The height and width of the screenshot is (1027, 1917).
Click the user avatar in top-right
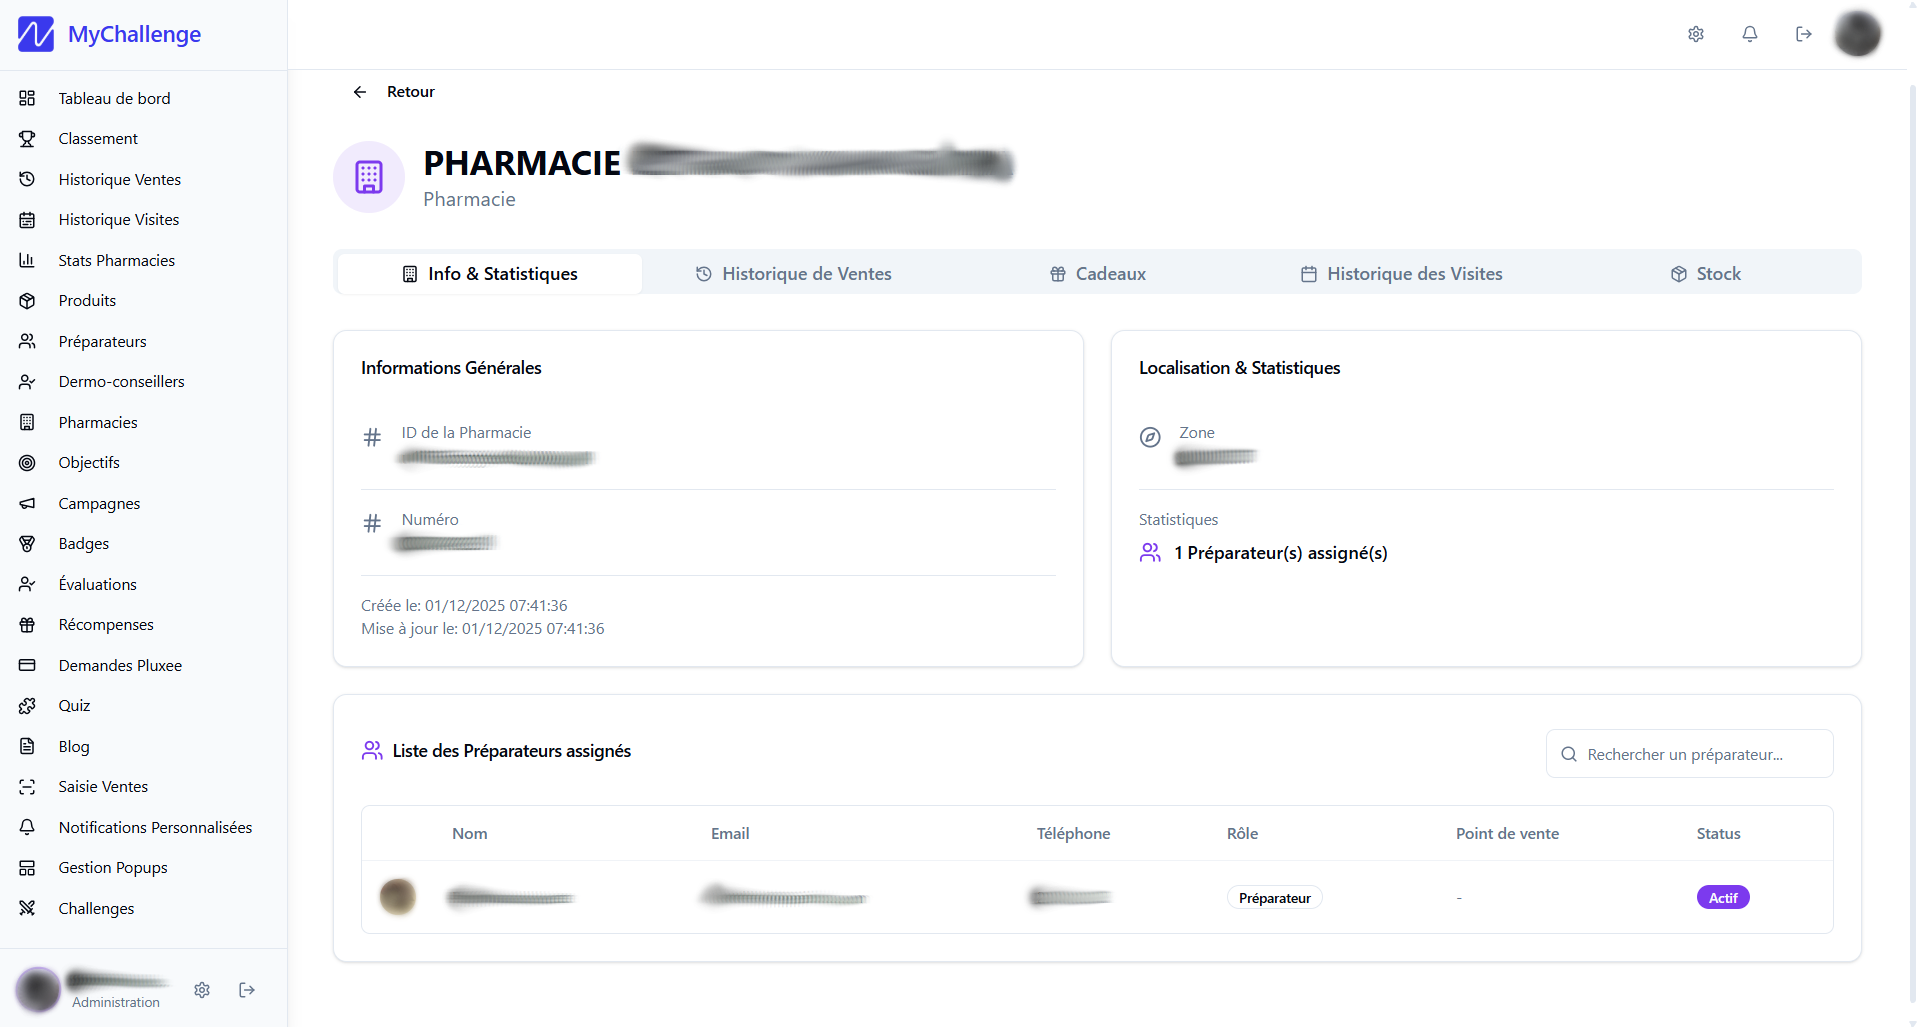1858,34
